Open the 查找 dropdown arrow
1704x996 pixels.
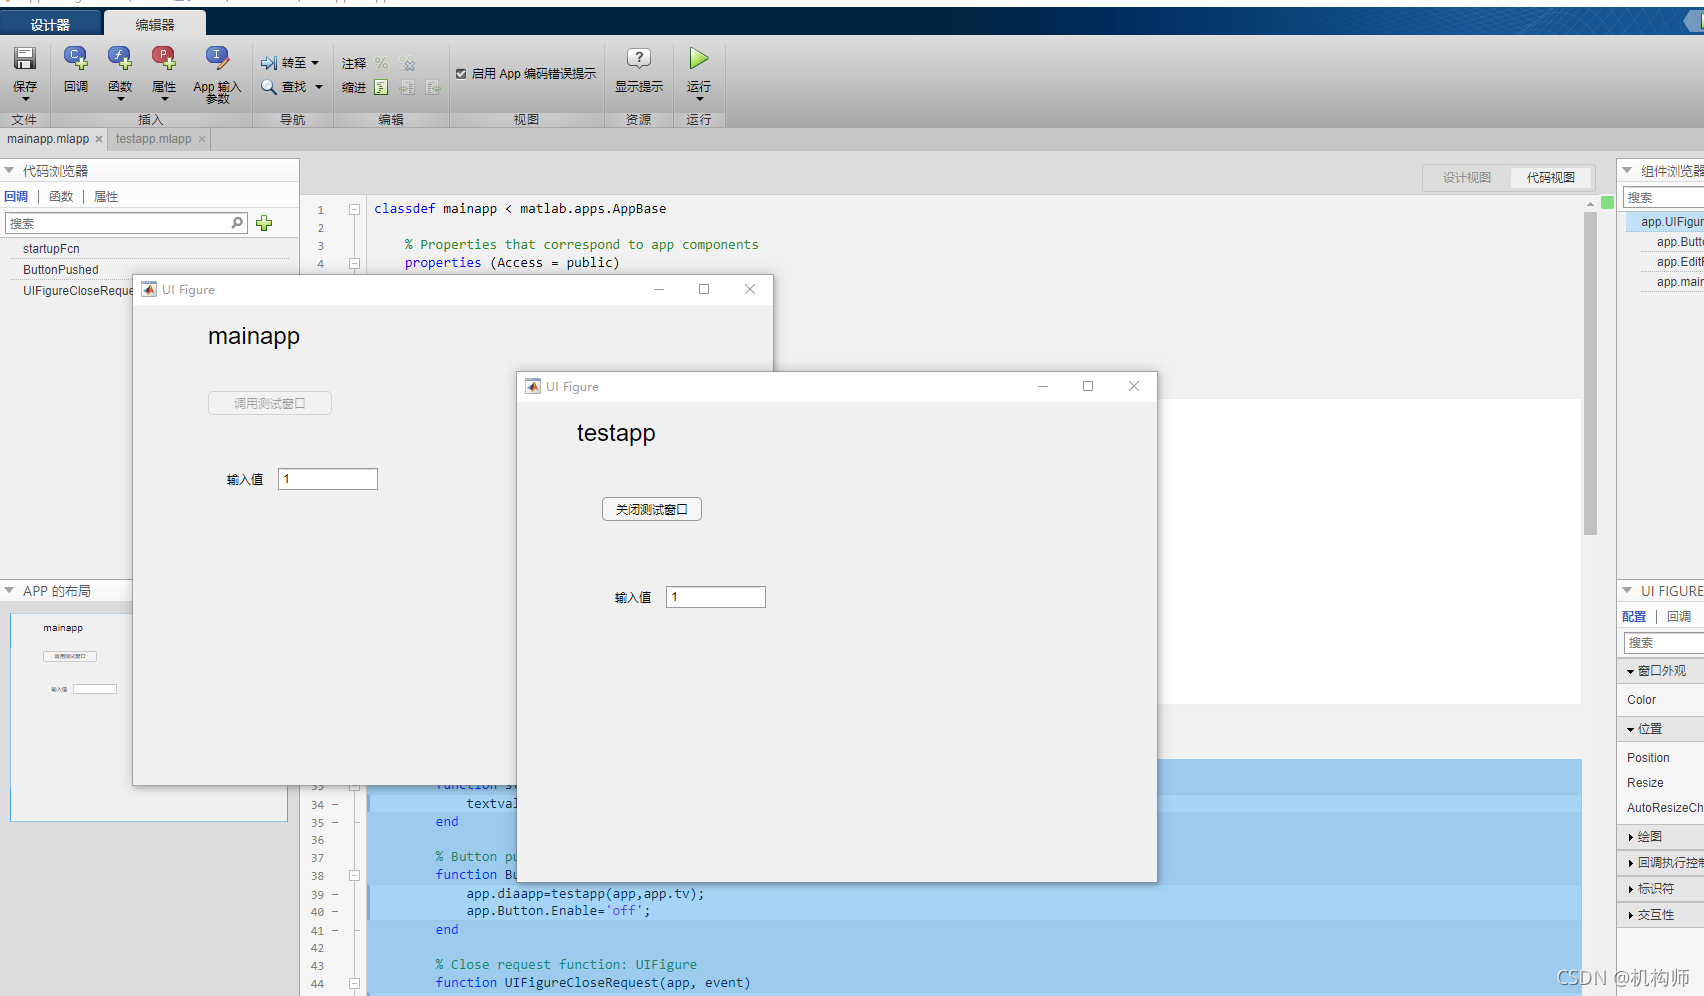319,87
